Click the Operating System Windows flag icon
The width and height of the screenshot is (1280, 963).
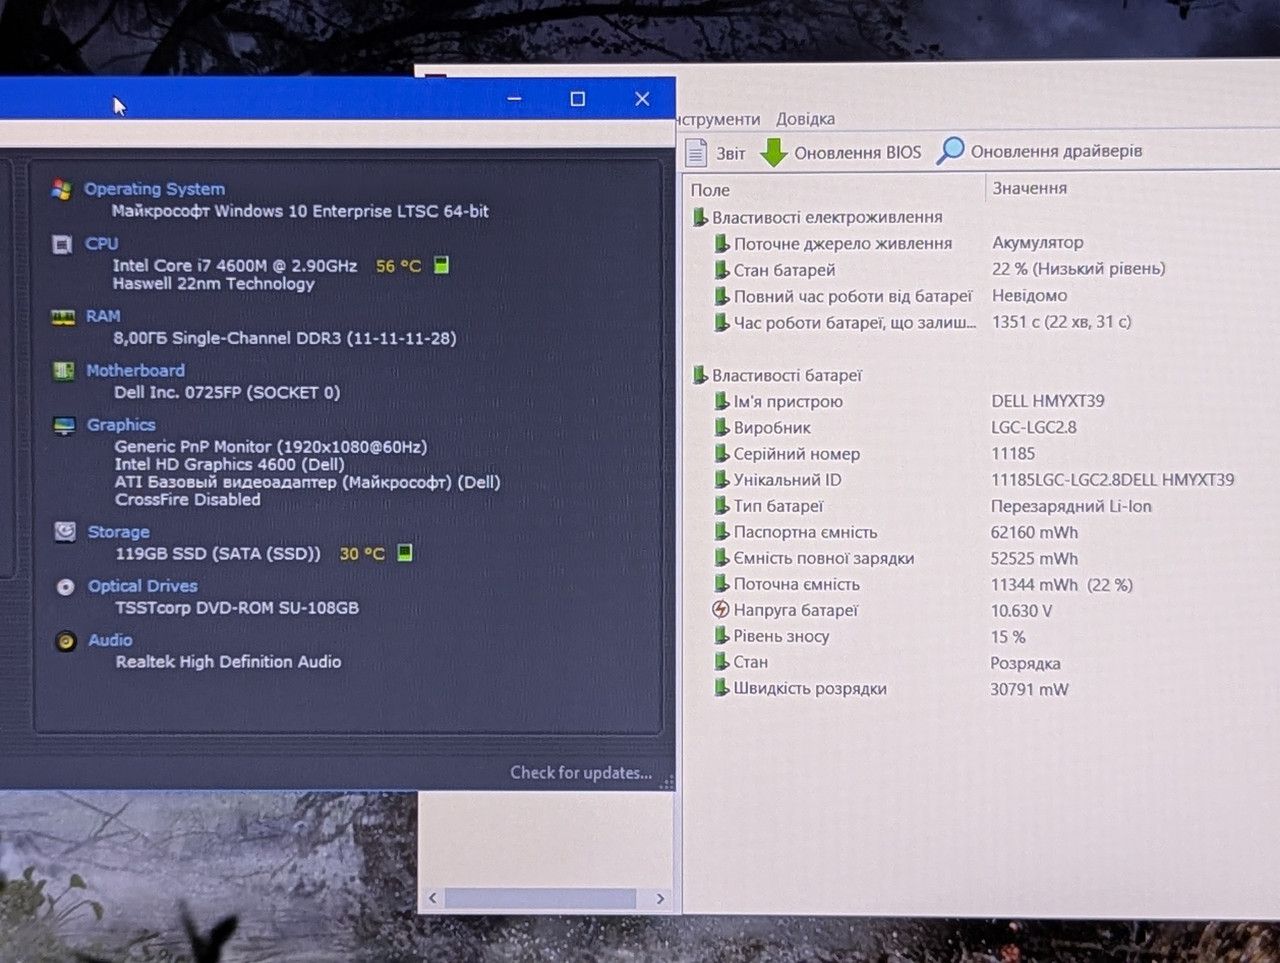click(x=62, y=189)
